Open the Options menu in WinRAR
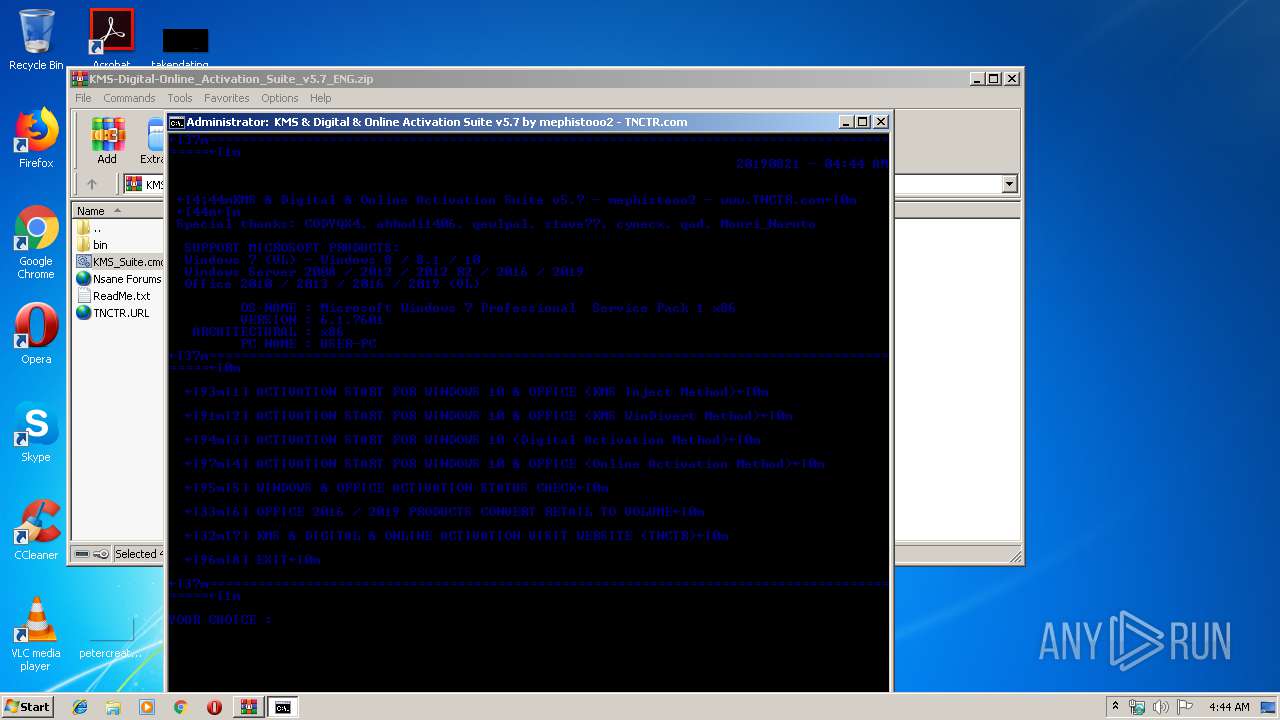 click(x=280, y=98)
